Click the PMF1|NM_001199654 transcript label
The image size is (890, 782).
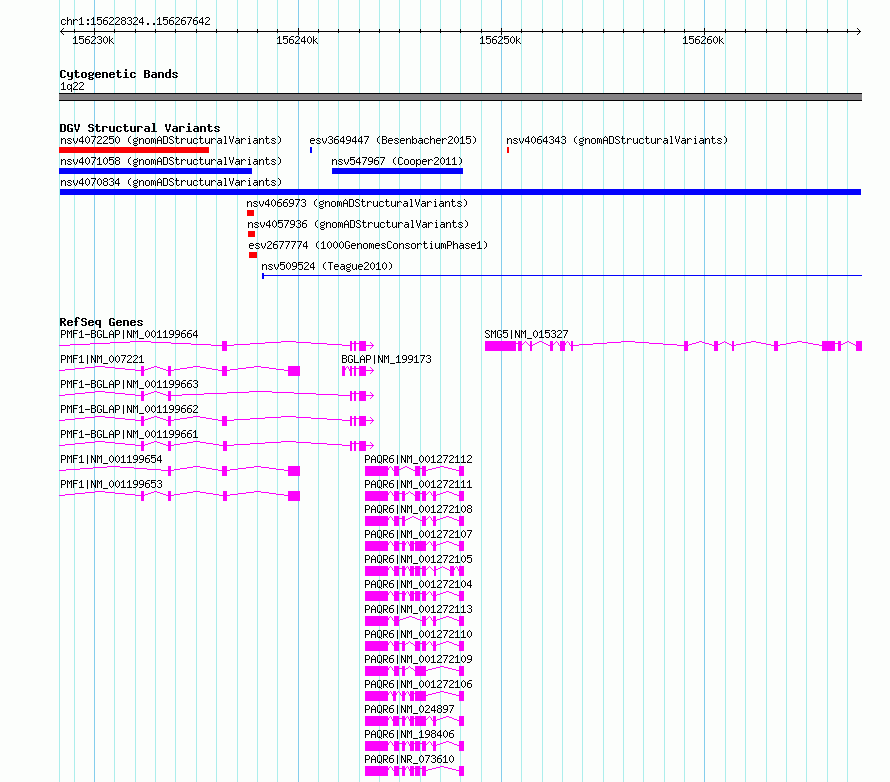(x=111, y=459)
